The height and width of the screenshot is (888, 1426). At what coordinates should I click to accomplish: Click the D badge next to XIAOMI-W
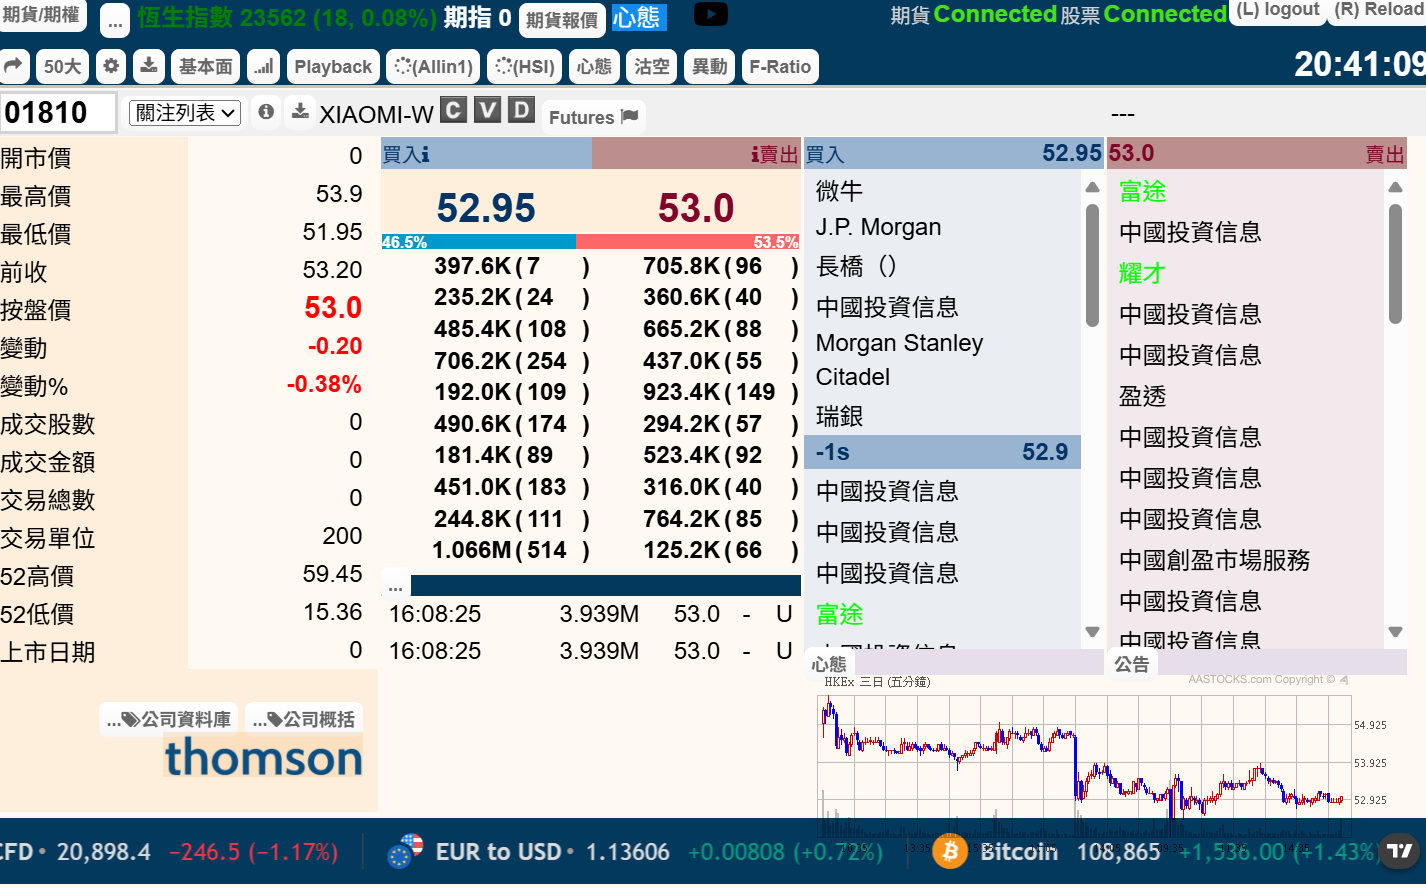click(x=521, y=110)
